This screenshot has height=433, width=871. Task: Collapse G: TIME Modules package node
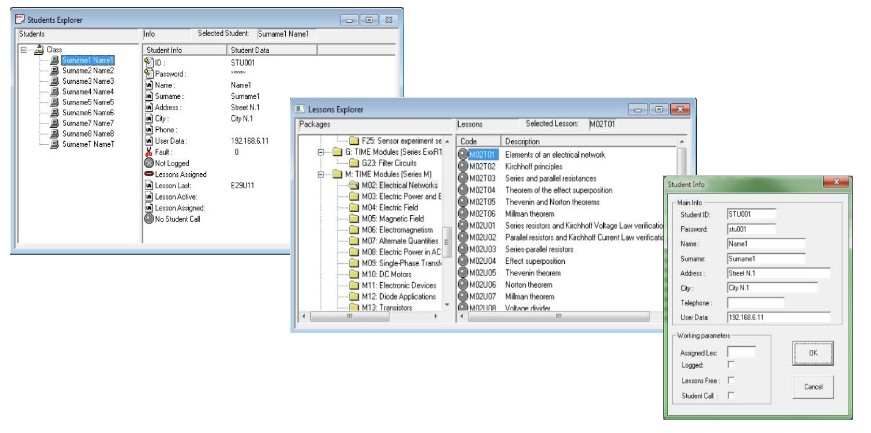322,152
